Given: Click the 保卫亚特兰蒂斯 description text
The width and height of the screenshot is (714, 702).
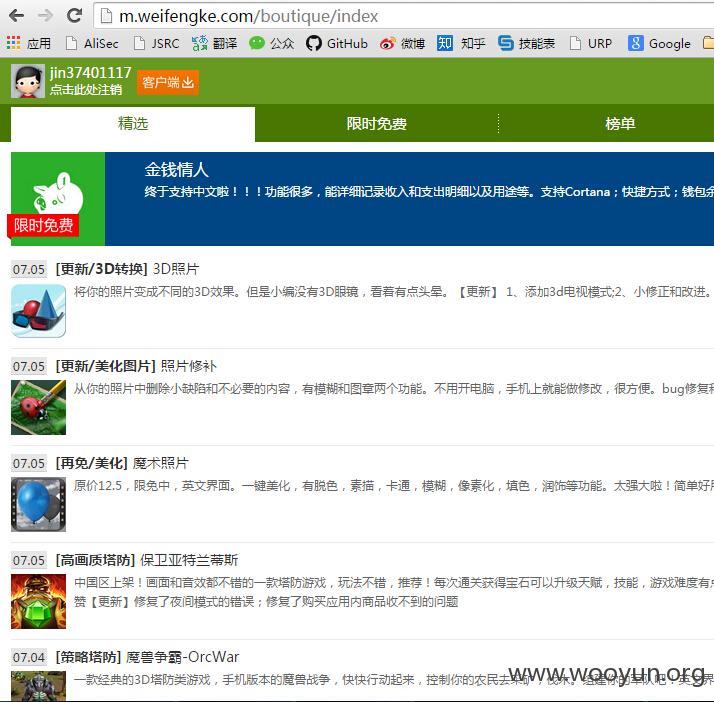Looking at the screenshot, I should coord(394,592).
